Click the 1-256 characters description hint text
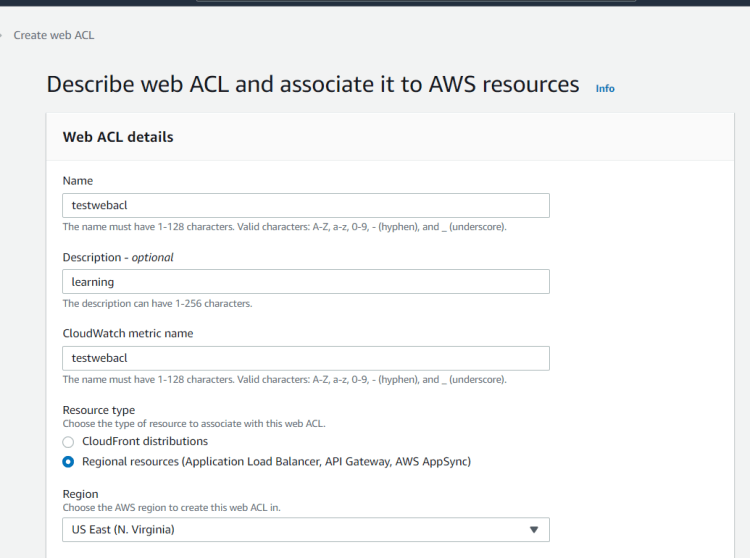The height and width of the screenshot is (558, 750). click(x=157, y=303)
